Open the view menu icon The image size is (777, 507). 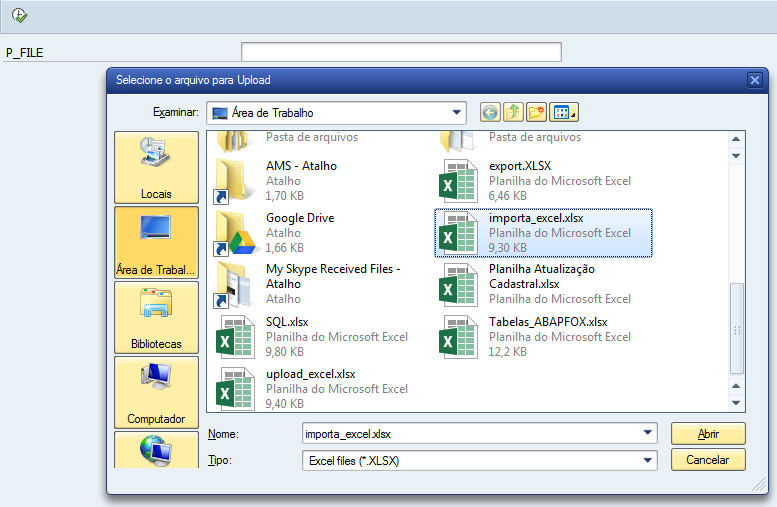564,113
